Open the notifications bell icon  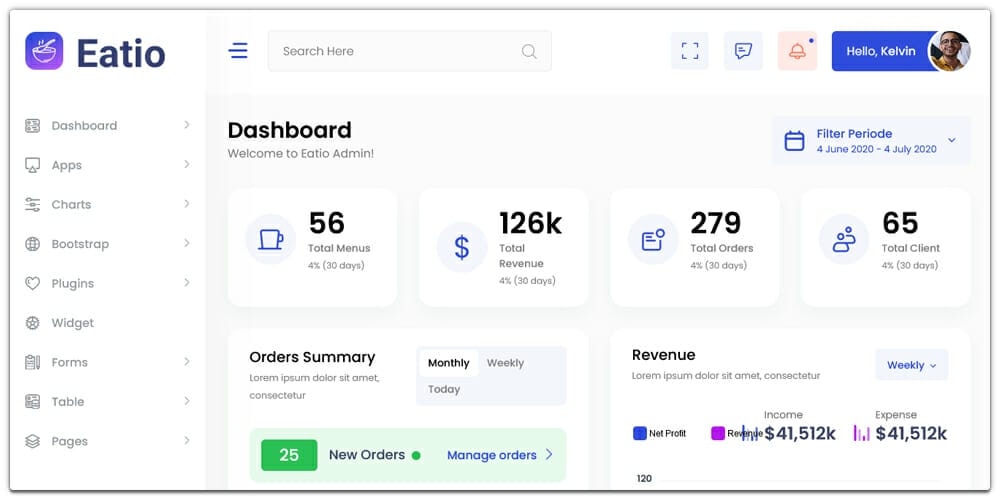797,51
